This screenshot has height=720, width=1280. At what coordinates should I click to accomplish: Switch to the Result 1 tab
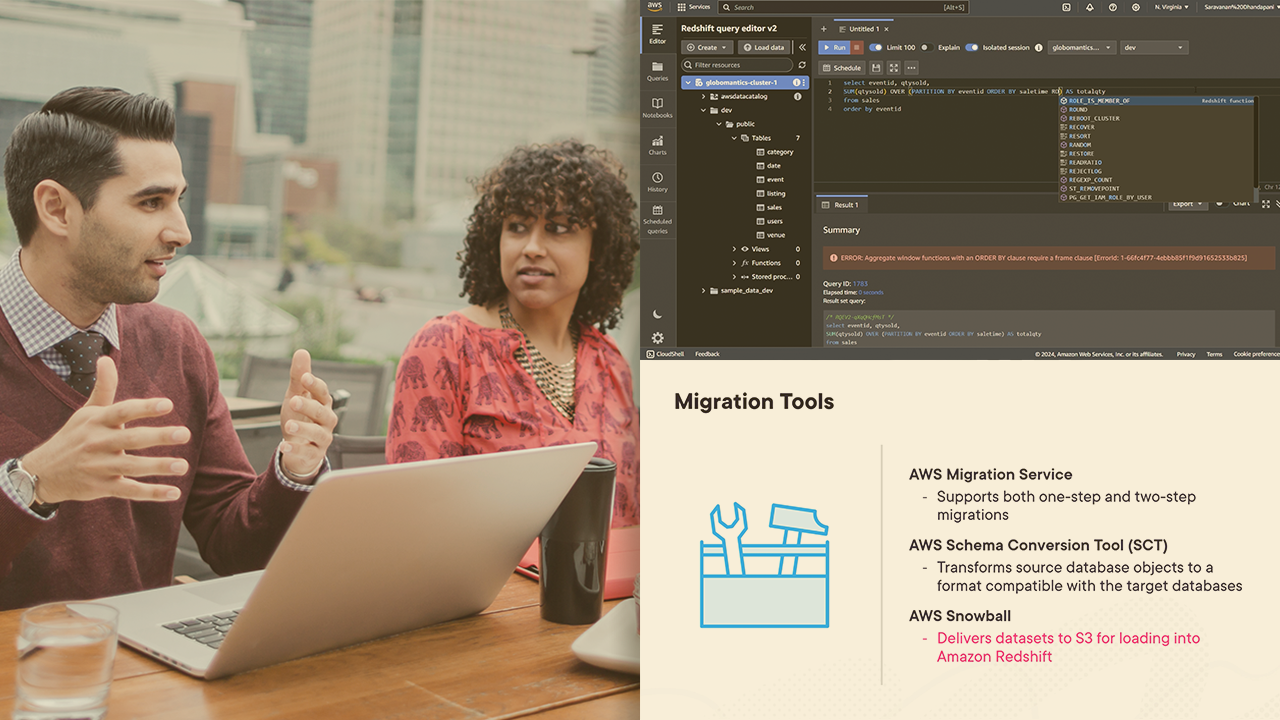click(845, 205)
